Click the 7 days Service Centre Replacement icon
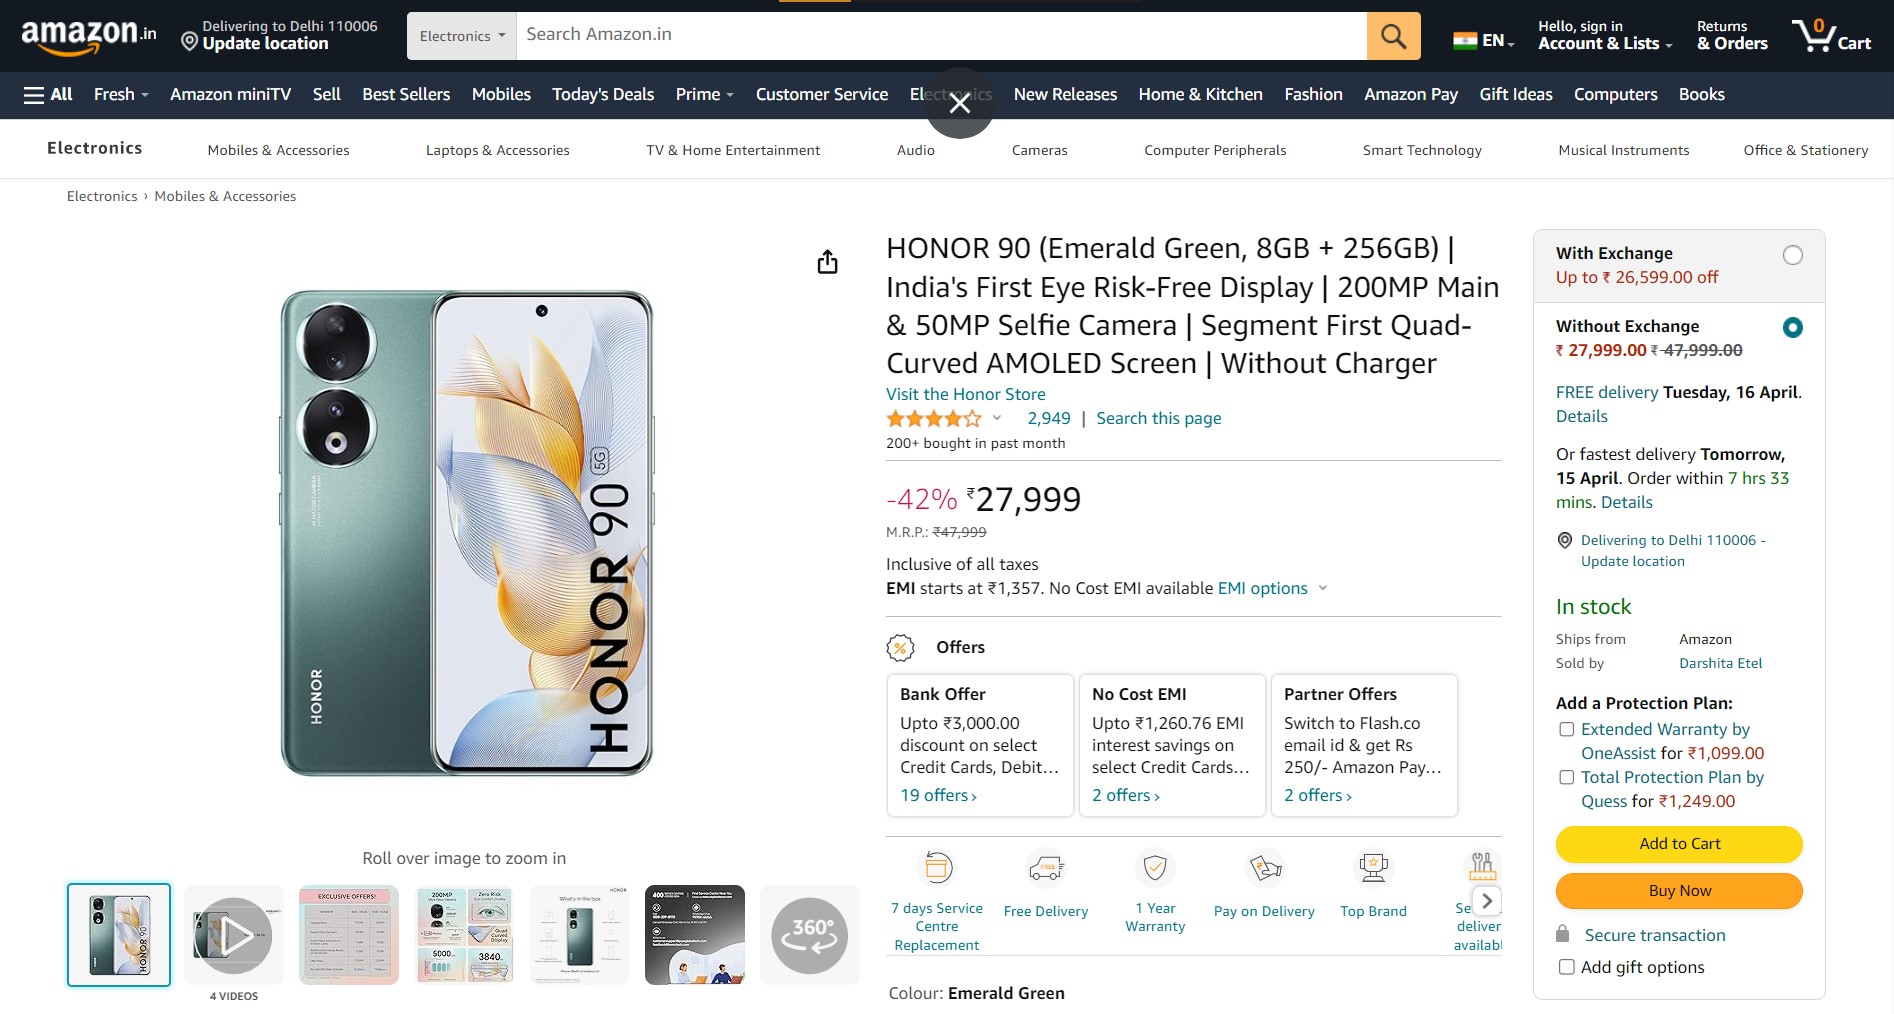This screenshot has height=1014, width=1894. pos(936,867)
